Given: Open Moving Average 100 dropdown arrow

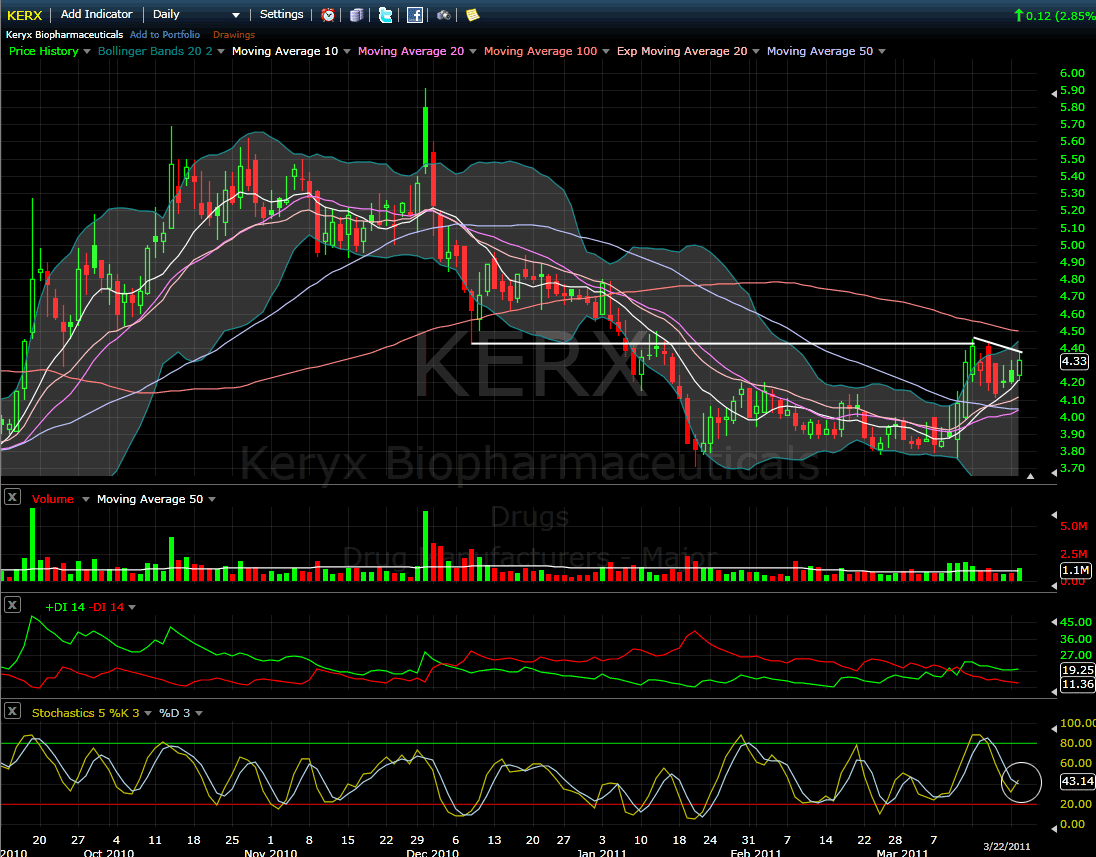Looking at the screenshot, I should (605, 52).
